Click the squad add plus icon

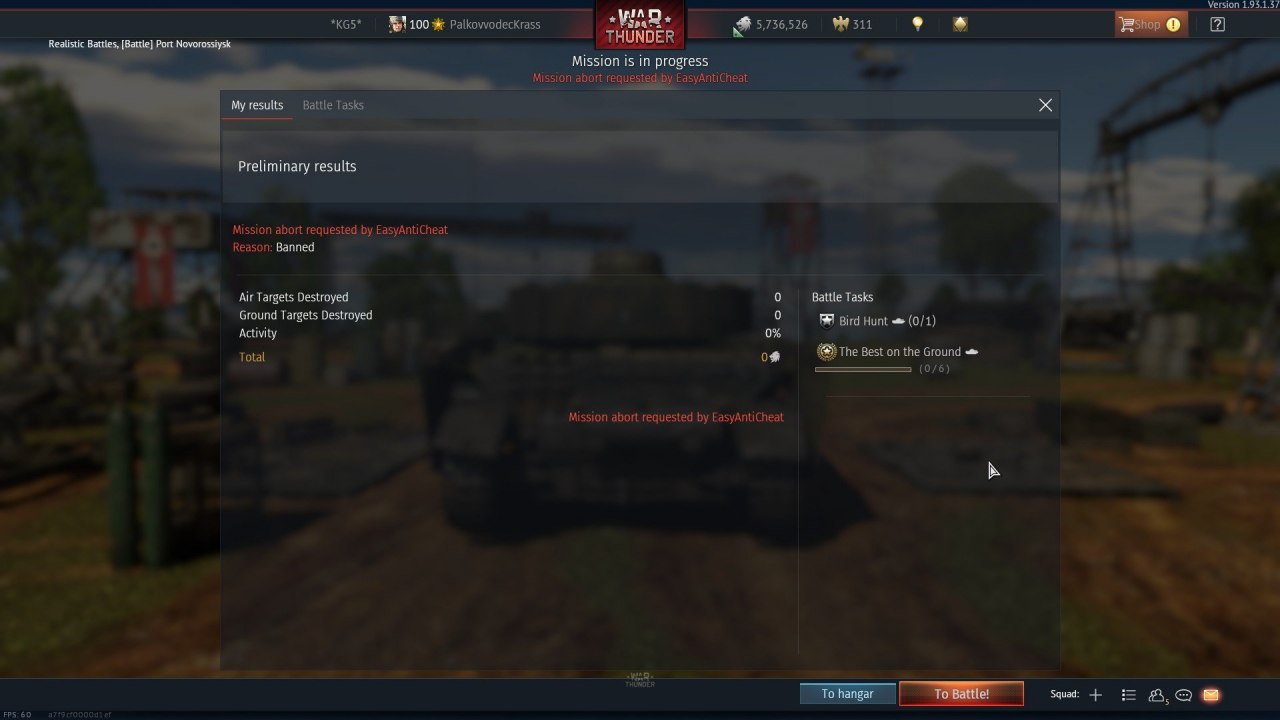click(x=1095, y=695)
